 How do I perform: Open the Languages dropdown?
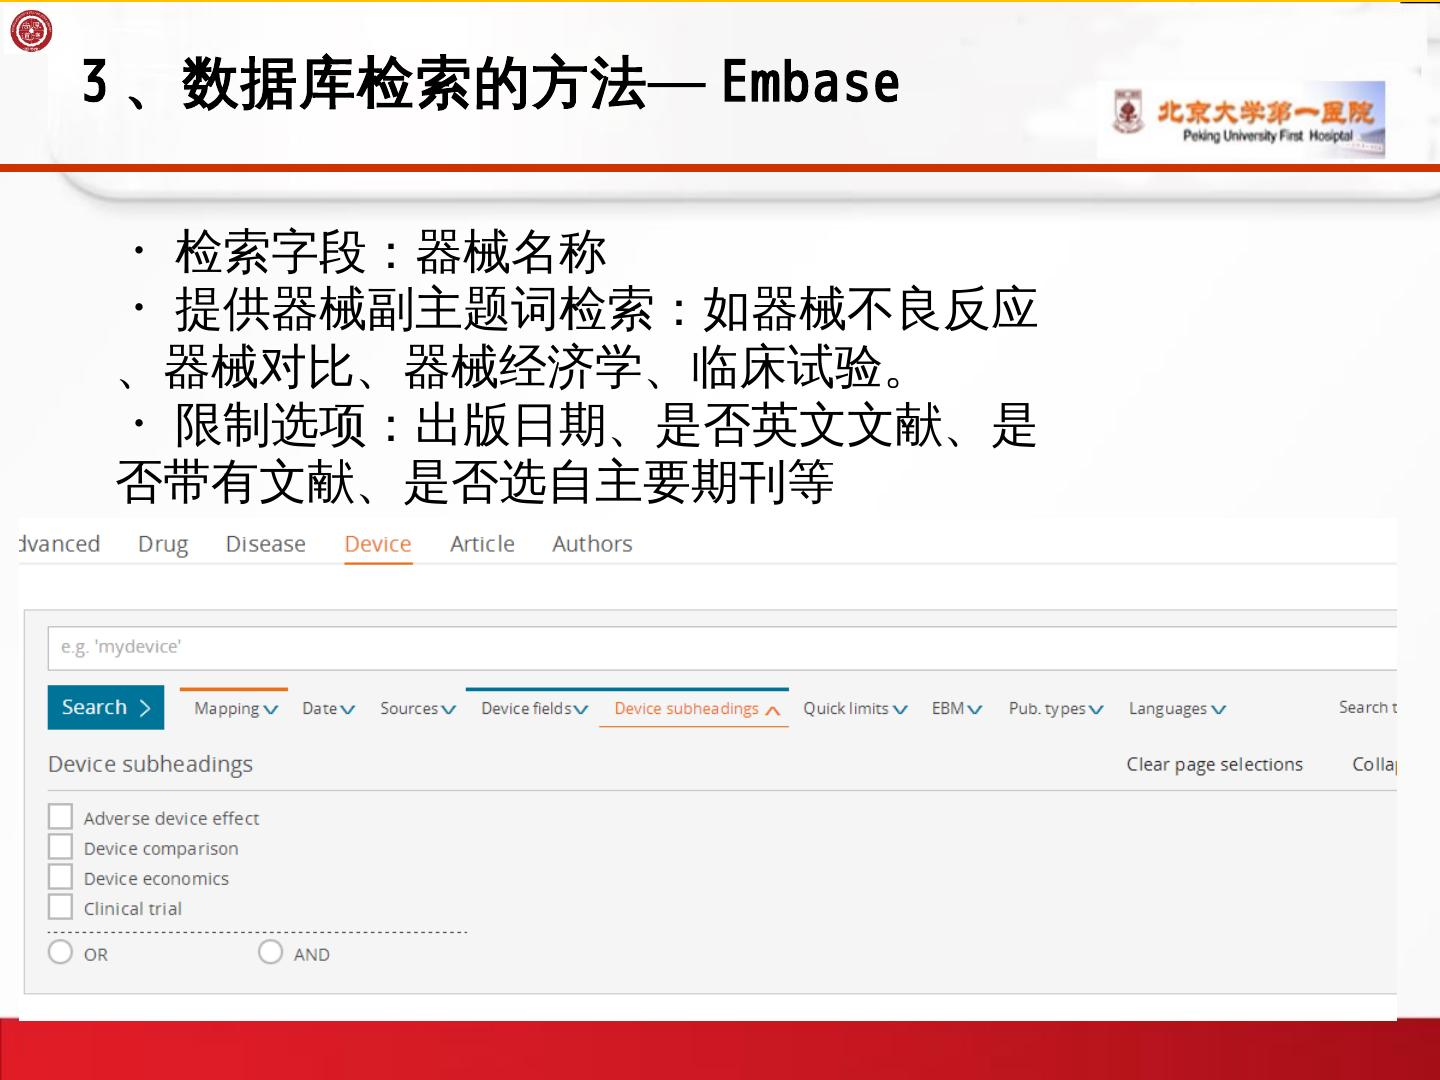[1177, 709]
